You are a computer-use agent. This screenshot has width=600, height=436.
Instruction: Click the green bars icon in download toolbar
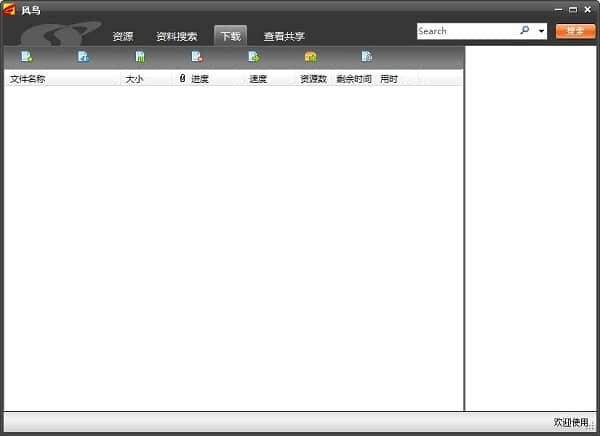point(140,57)
